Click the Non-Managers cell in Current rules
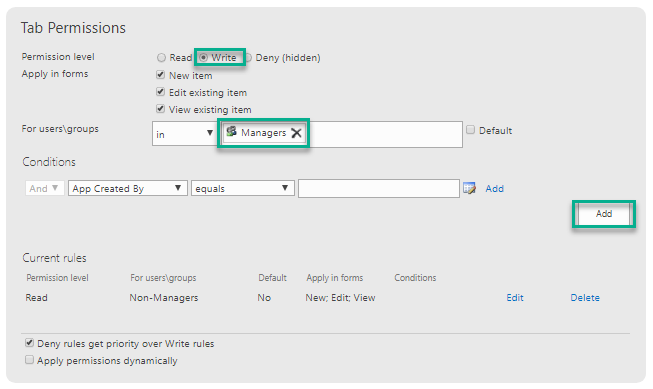The height and width of the screenshot is (389, 653). tap(164, 298)
